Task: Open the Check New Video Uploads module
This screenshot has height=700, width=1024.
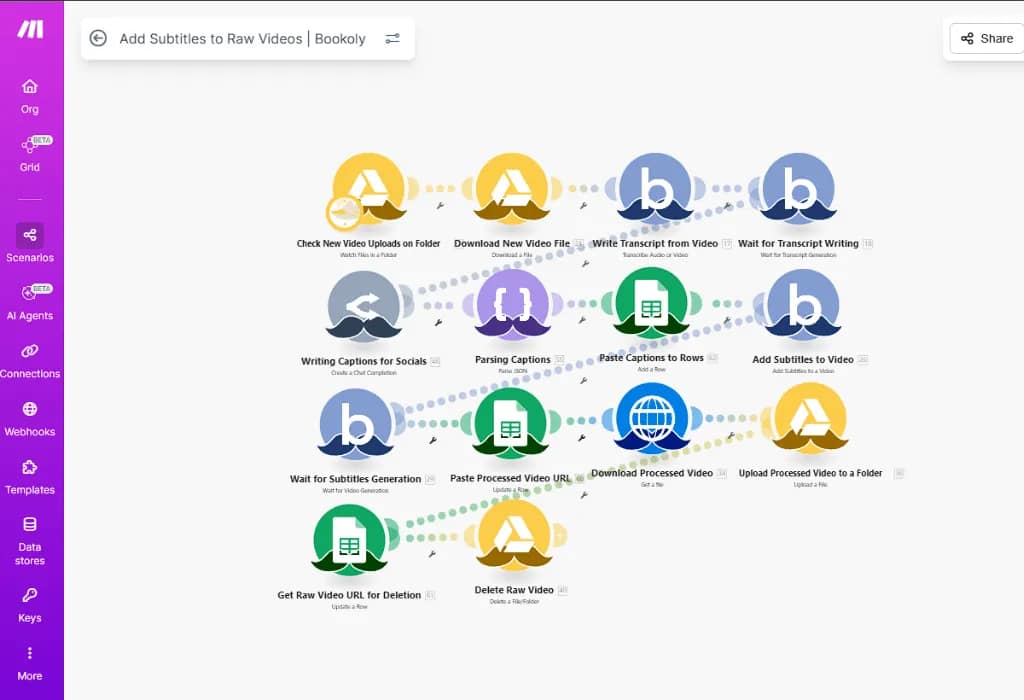Action: tap(369, 188)
